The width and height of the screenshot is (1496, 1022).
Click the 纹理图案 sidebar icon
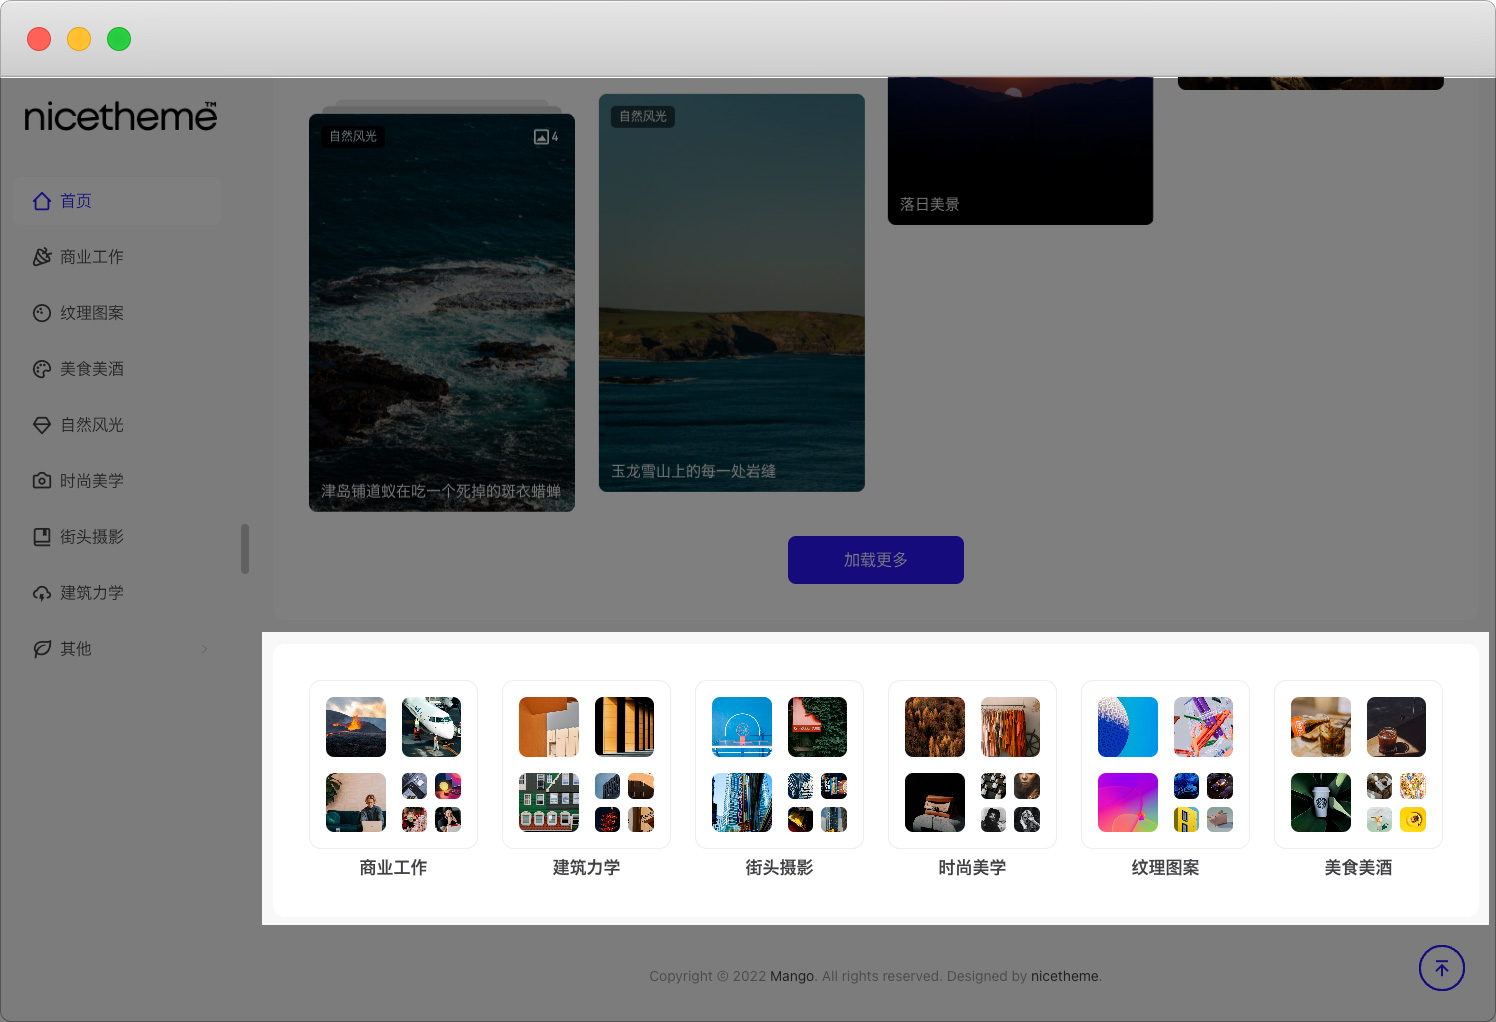tap(42, 313)
